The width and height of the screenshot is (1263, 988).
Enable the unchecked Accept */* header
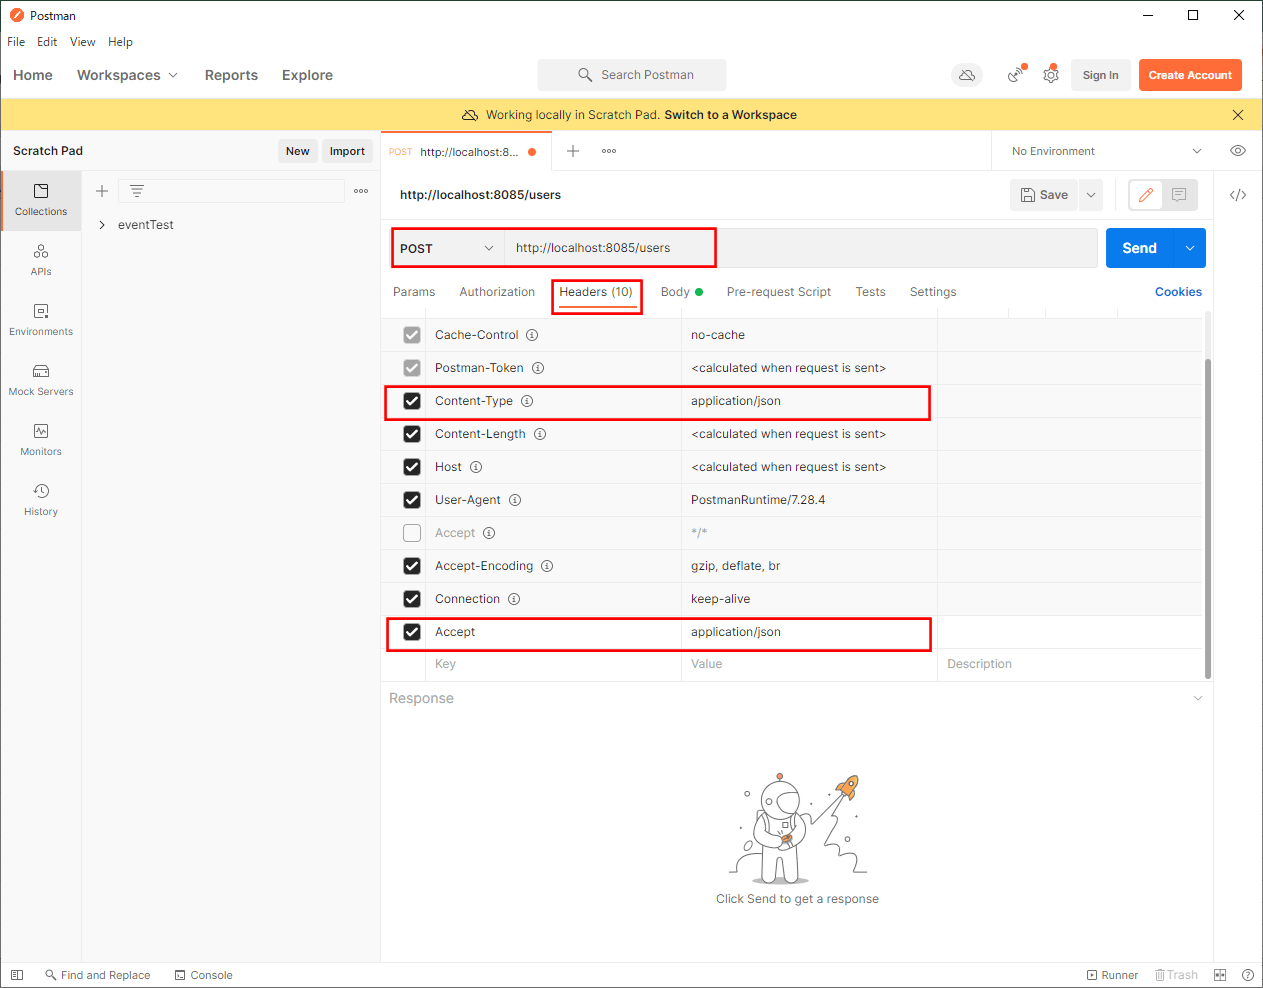coord(412,533)
